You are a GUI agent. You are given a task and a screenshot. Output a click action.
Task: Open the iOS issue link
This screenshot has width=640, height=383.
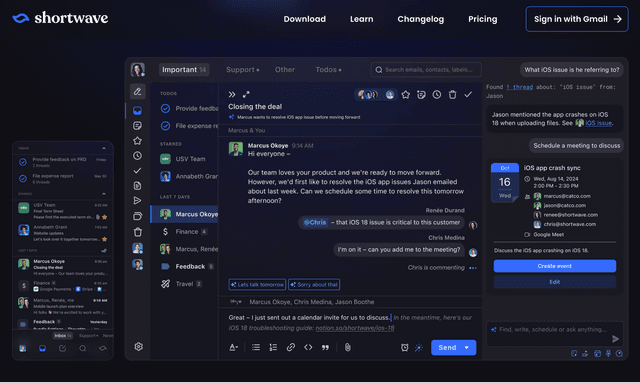pyautogui.click(x=598, y=123)
